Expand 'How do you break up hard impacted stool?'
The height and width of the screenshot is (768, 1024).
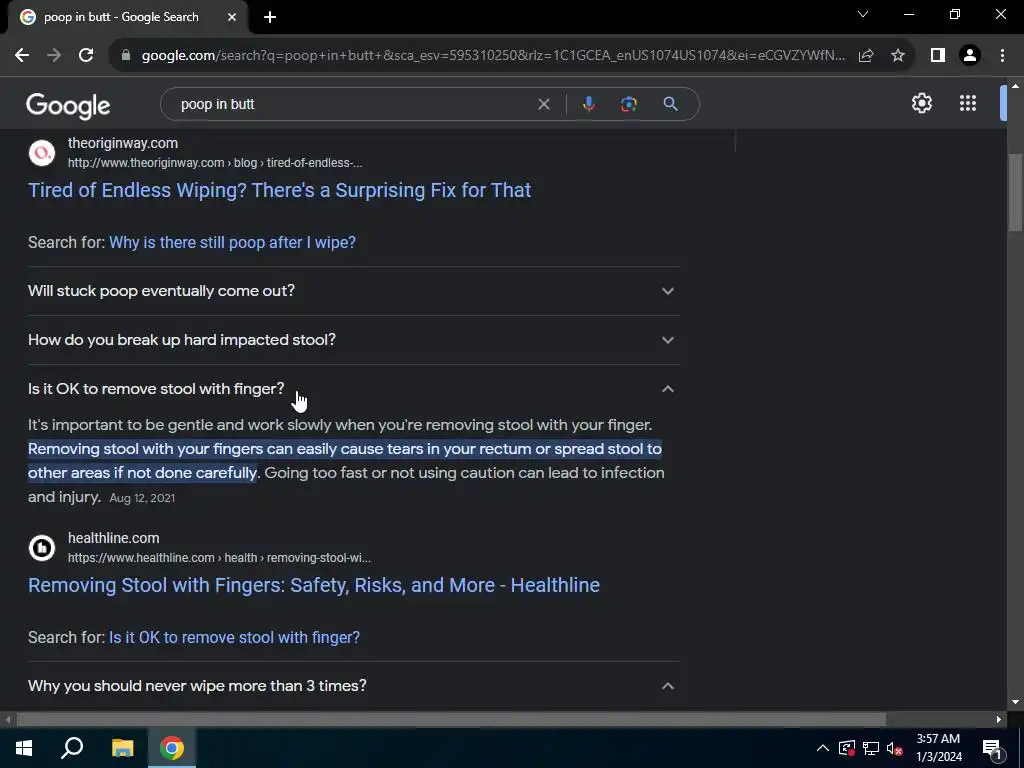pos(353,340)
